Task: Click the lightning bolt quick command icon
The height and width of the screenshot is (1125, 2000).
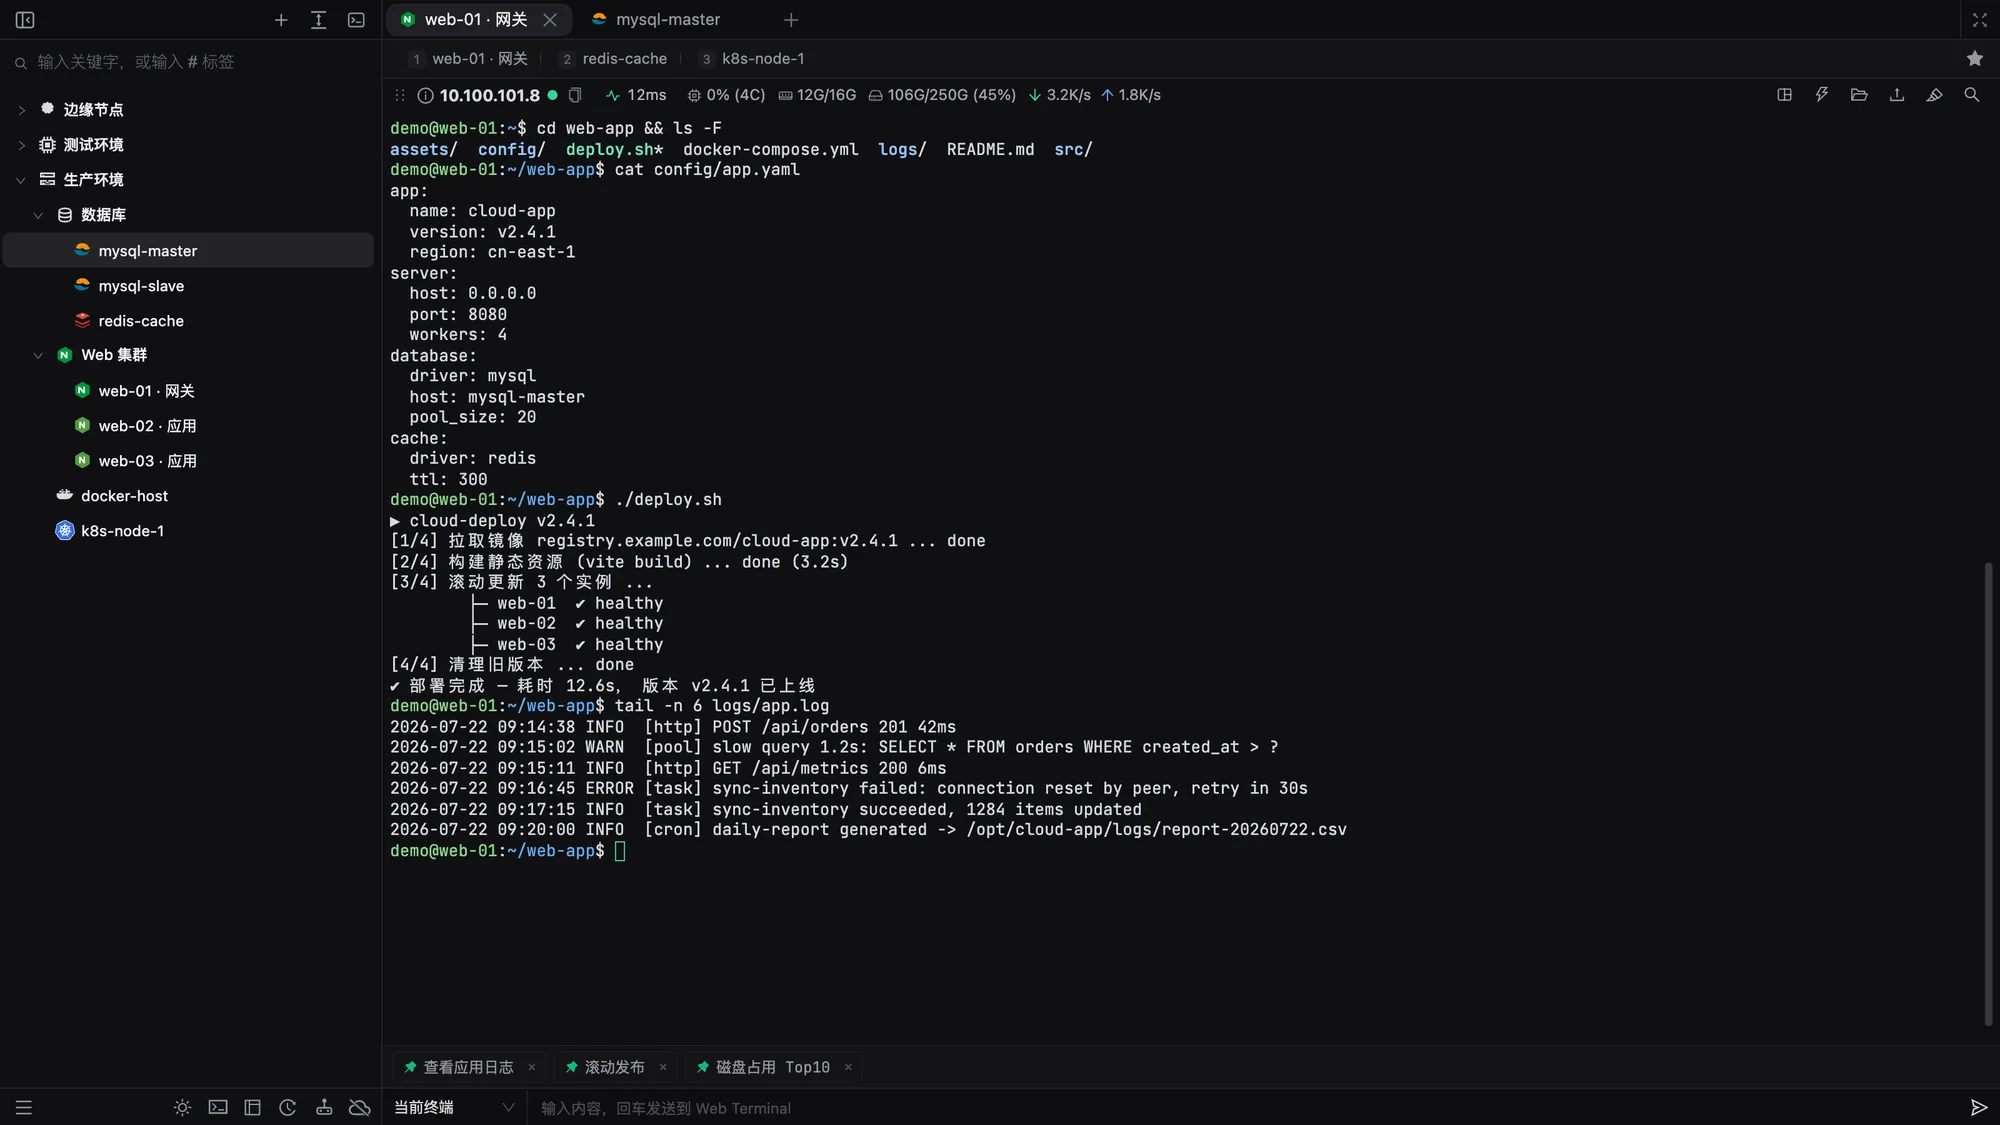Action: click(x=1822, y=95)
